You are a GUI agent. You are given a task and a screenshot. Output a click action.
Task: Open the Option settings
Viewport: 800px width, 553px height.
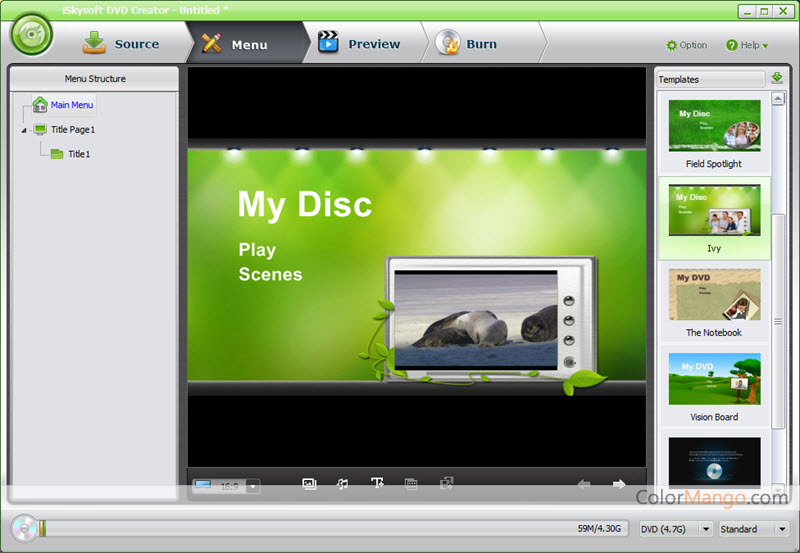(x=686, y=45)
